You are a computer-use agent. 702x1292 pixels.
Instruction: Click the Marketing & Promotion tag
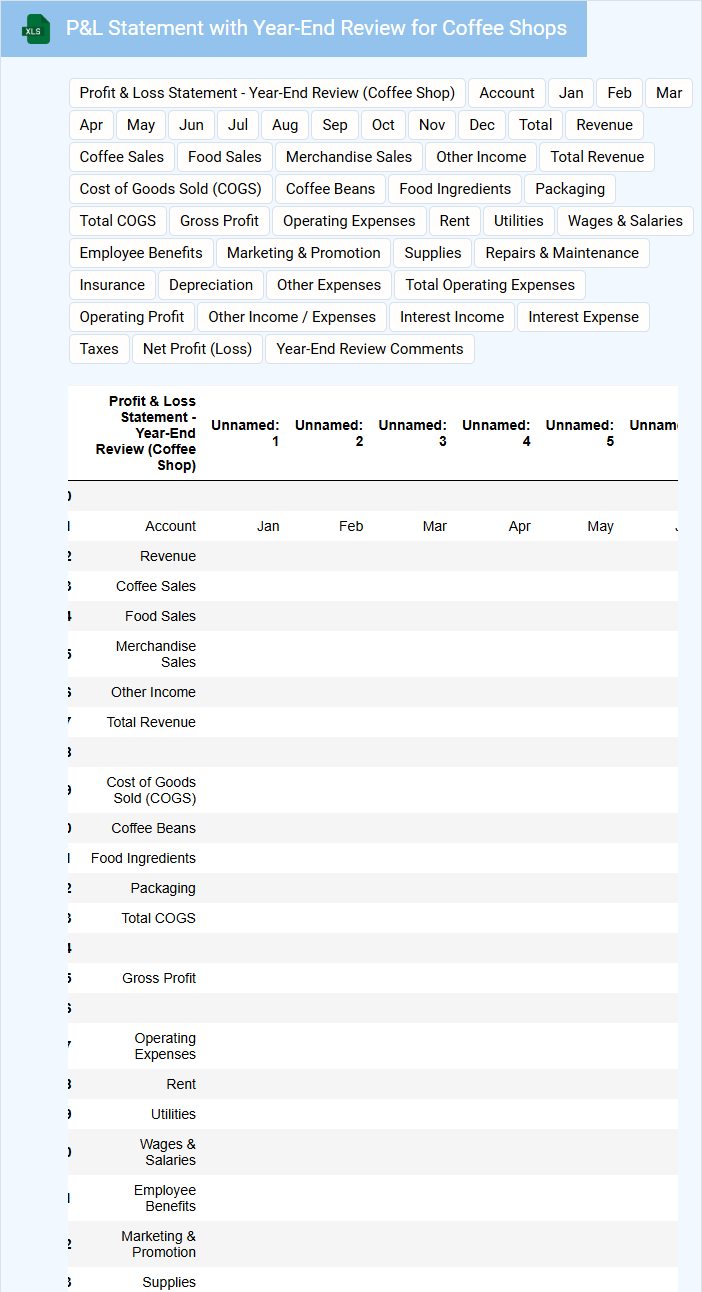click(304, 253)
